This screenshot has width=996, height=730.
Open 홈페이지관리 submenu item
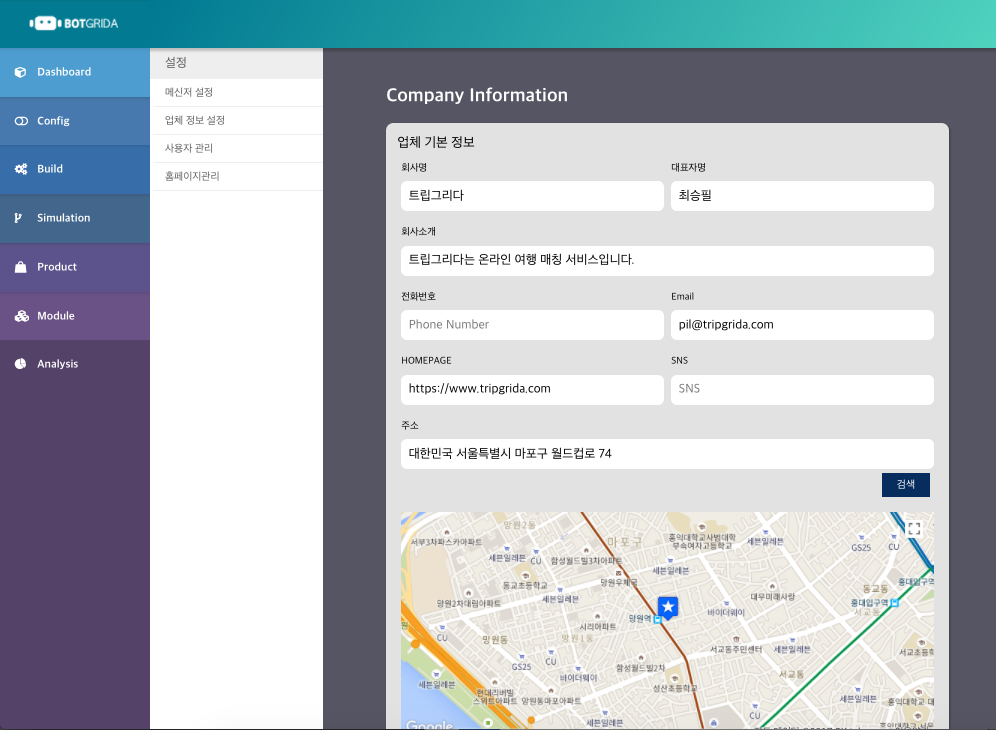(236, 176)
